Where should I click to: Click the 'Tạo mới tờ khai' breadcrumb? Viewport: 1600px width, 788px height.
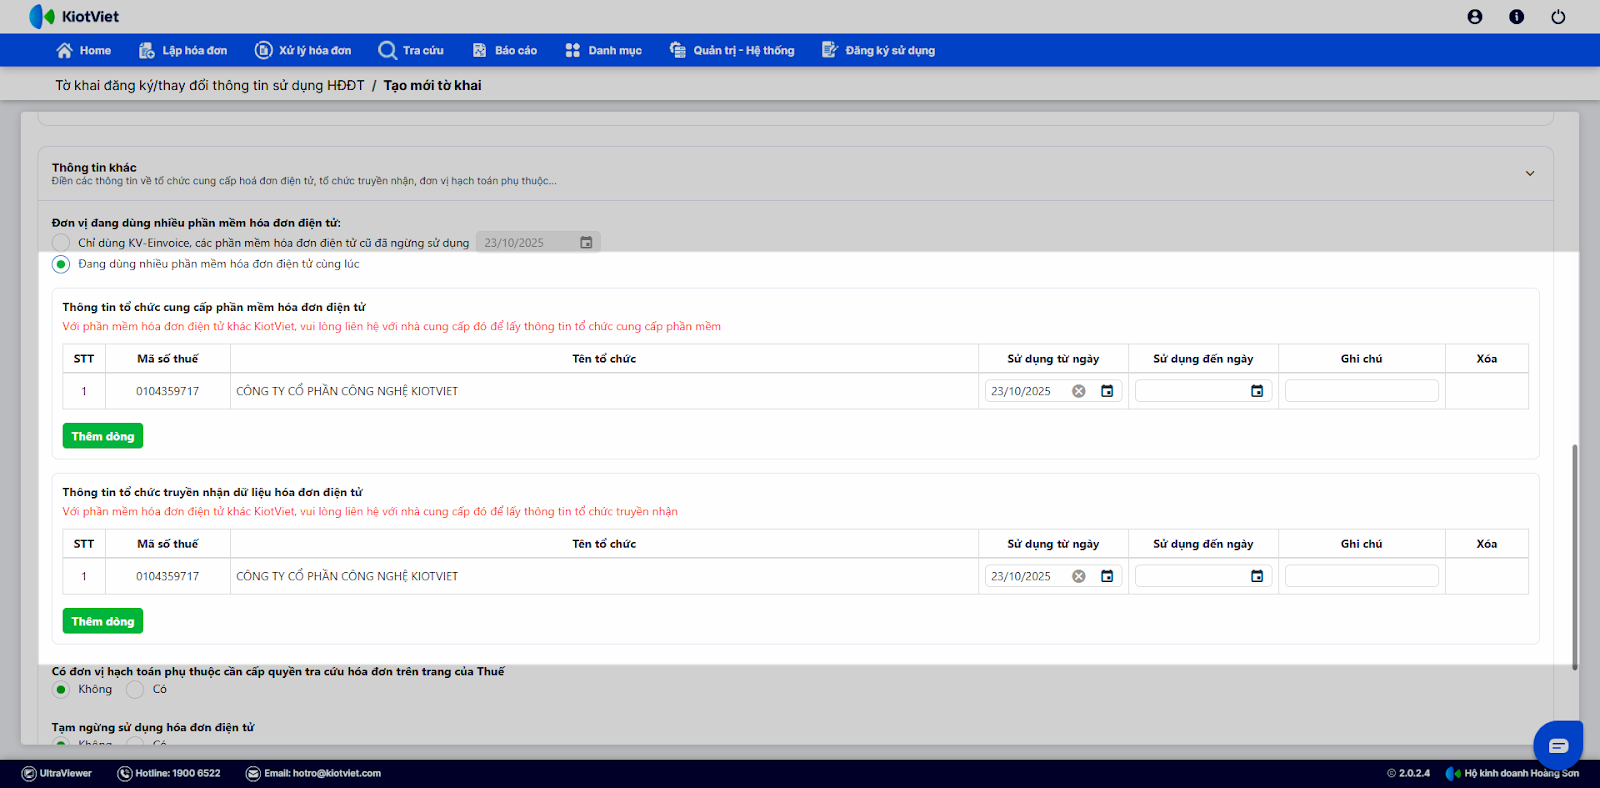point(433,86)
